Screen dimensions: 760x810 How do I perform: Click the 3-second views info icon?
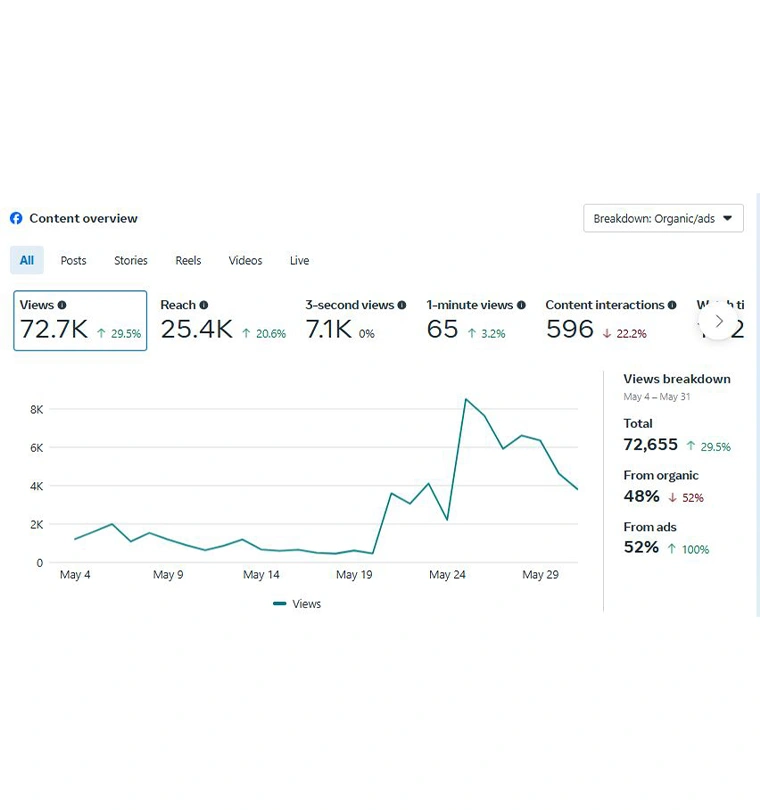tap(402, 305)
